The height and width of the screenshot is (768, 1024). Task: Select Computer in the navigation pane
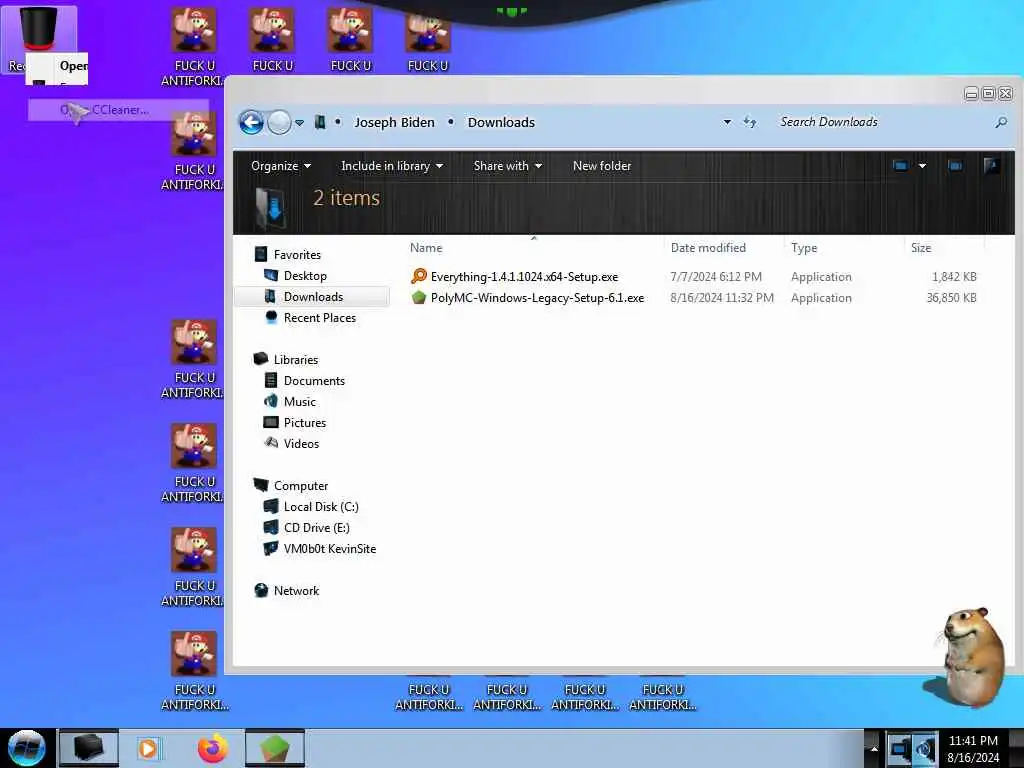(x=300, y=486)
